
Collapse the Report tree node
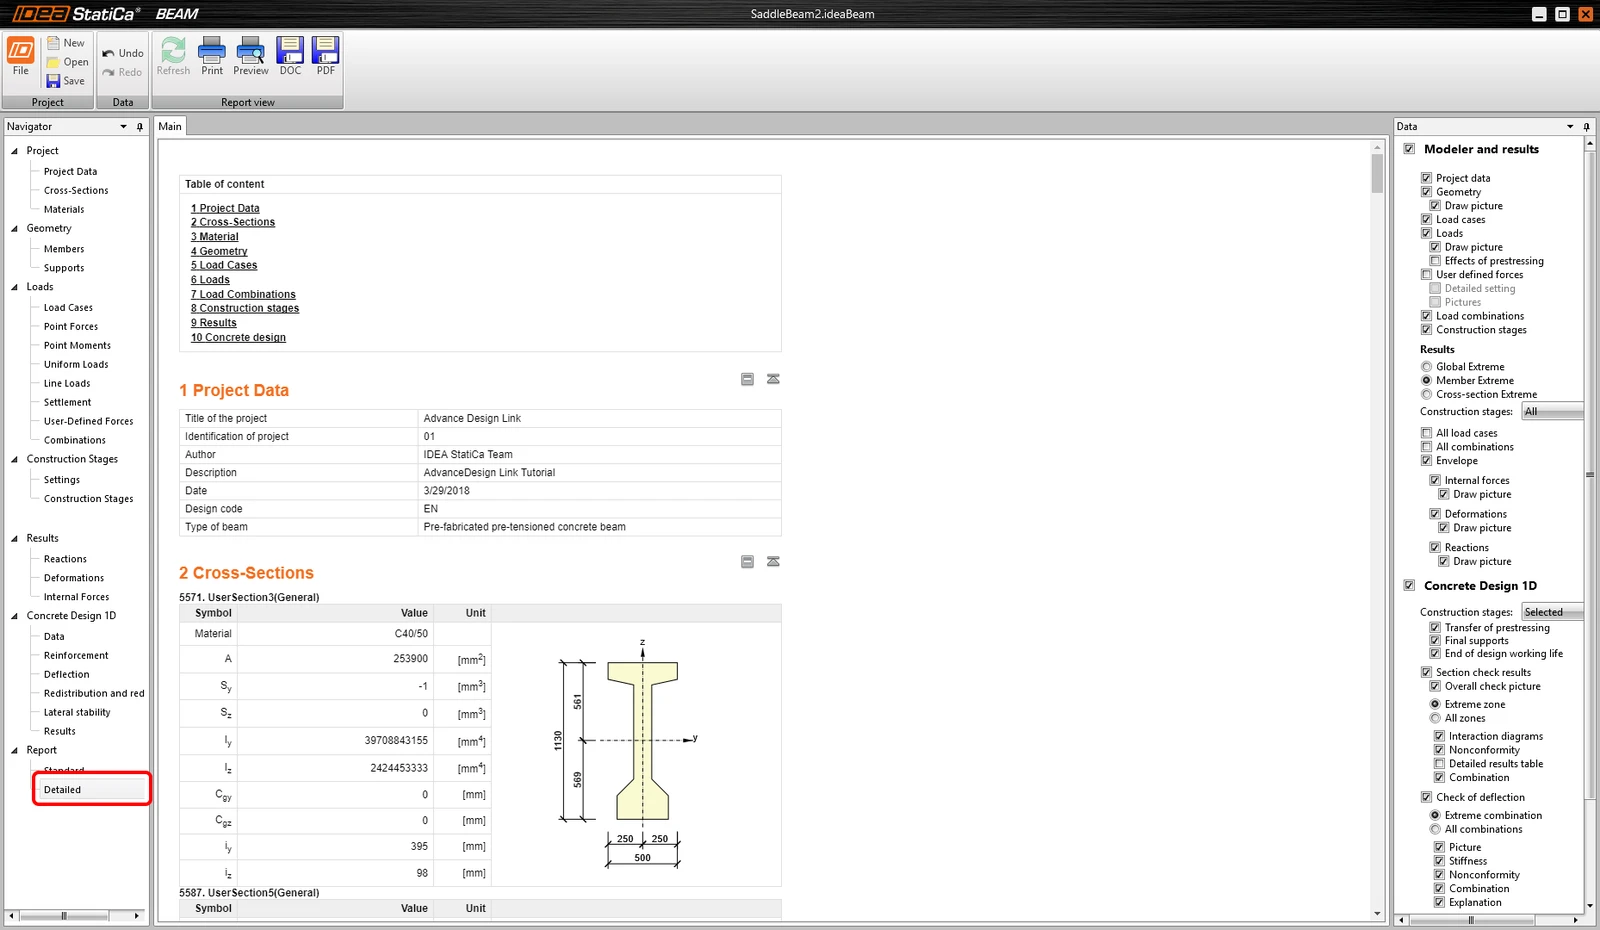(14, 751)
